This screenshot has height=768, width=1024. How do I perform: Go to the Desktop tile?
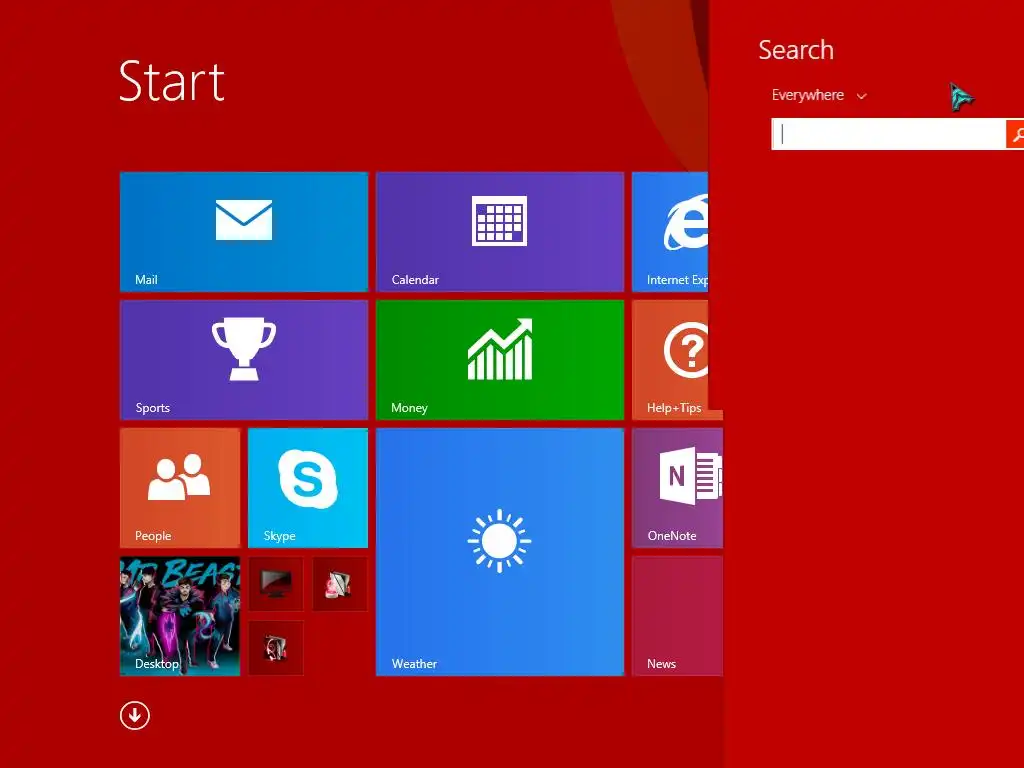pos(180,616)
